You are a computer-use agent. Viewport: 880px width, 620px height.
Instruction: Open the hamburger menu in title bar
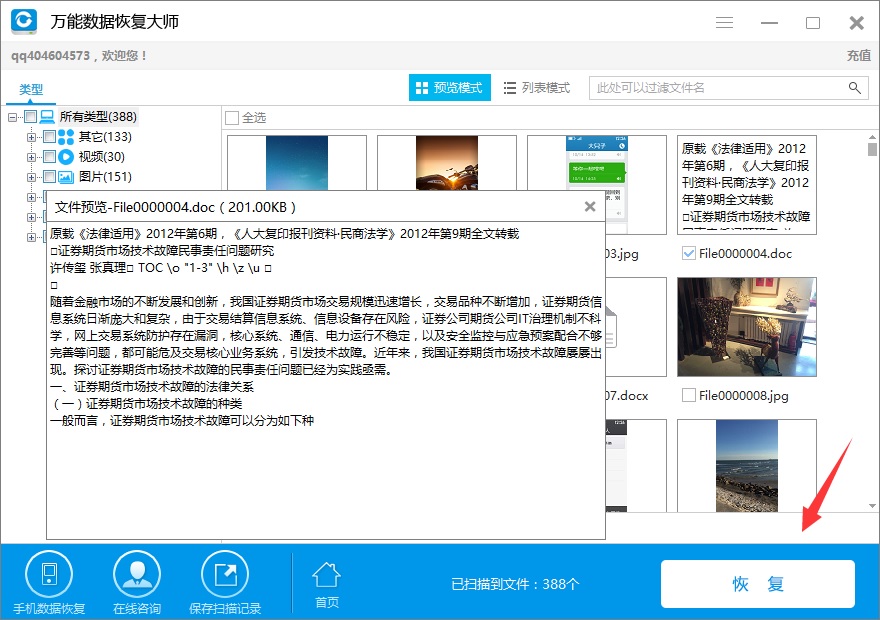(724, 22)
